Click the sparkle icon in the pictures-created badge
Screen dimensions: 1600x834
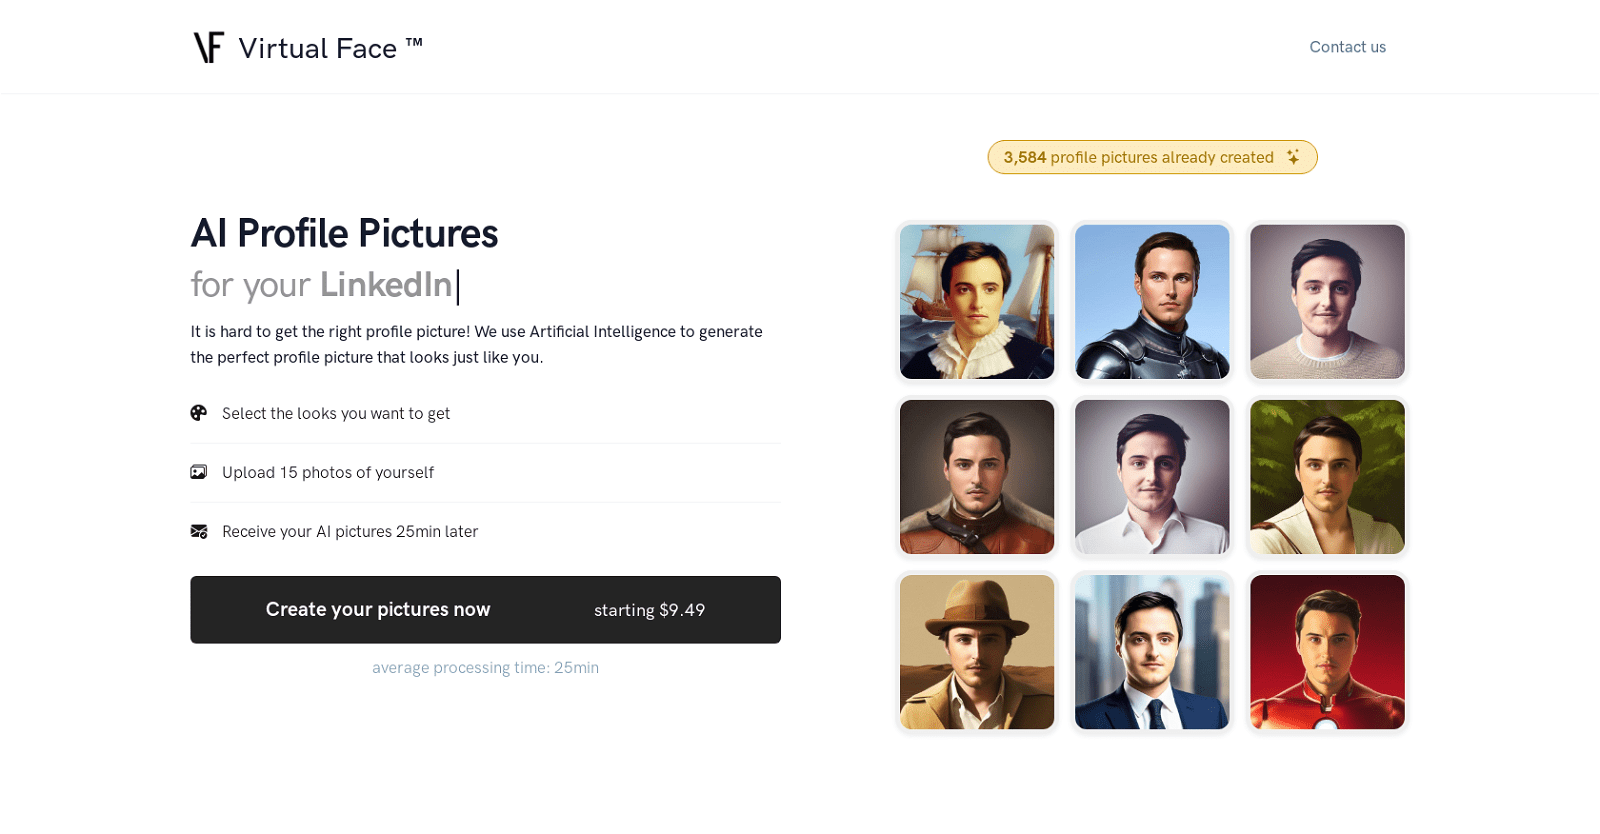(1293, 157)
